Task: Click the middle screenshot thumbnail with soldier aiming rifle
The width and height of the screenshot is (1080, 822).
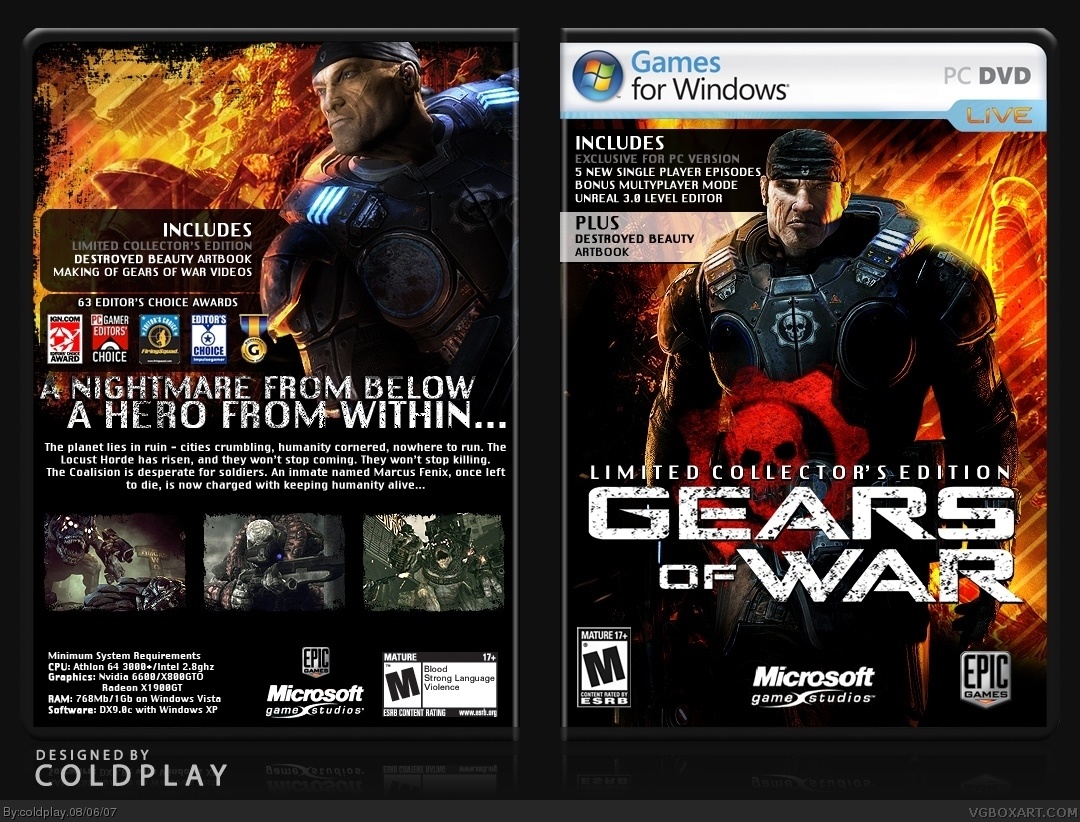Action: coord(273,562)
